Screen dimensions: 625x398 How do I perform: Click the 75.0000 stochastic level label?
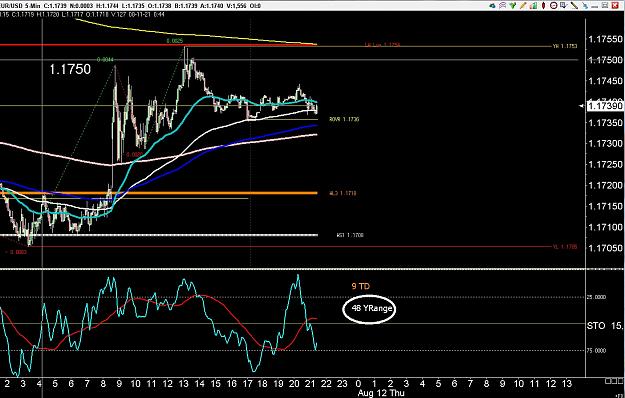tap(597, 351)
